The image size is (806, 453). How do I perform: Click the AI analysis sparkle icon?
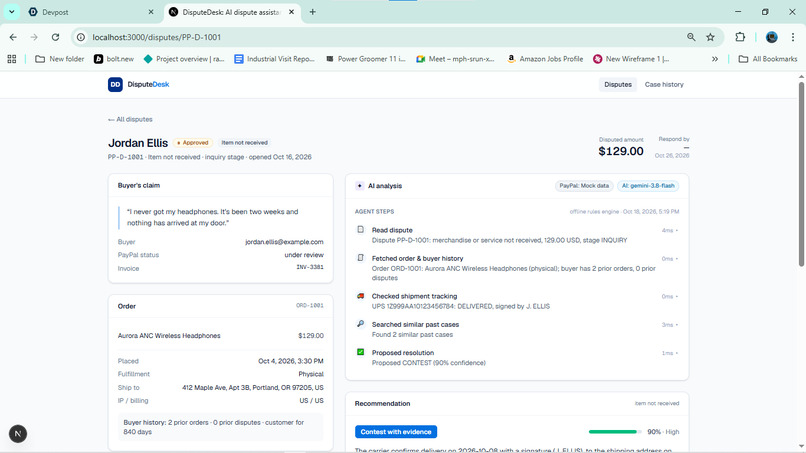(x=360, y=186)
